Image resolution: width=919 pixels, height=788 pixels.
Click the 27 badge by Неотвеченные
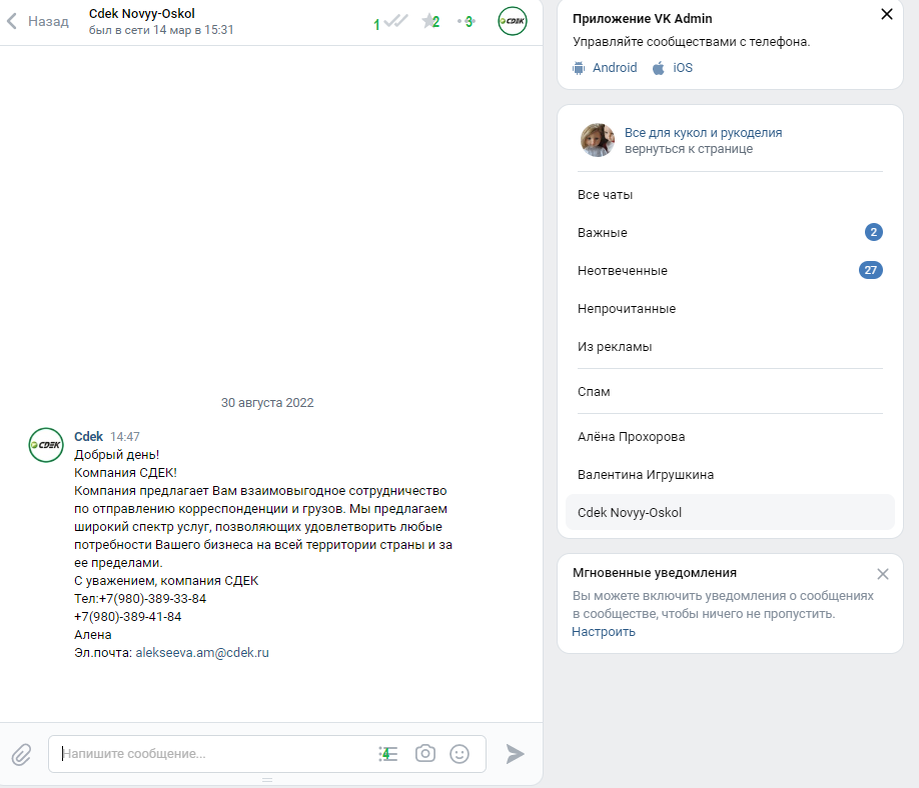point(871,270)
